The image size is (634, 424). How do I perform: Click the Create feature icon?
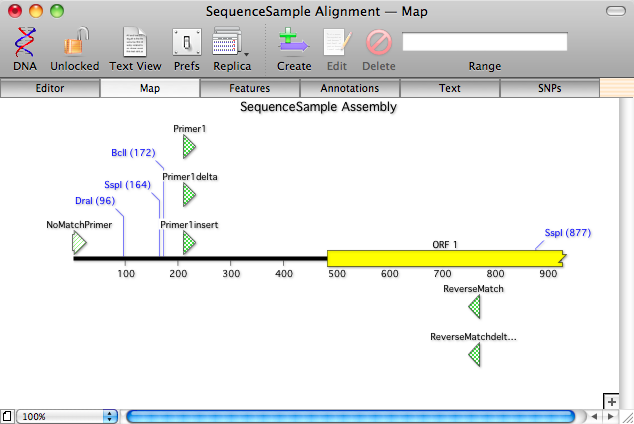coord(294,43)
